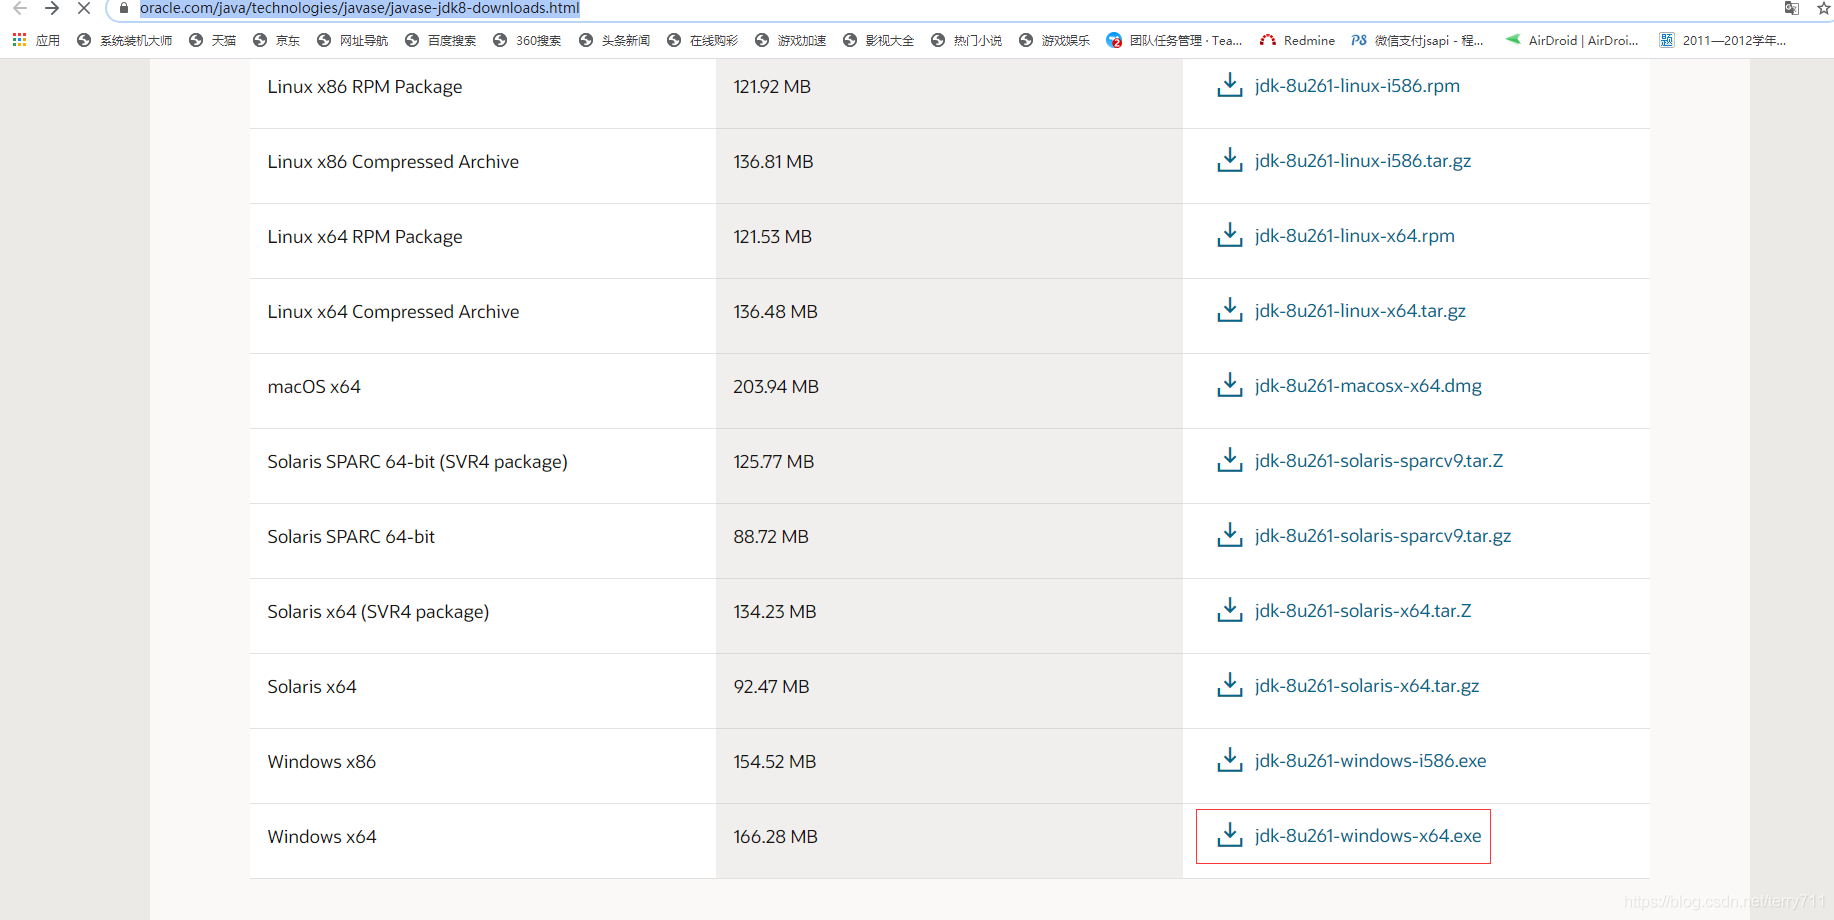Click download icon for jdk-8u261-linux-x64.rpm
This screenshot has width=1834, height=920.
[x=1230, y=235]
